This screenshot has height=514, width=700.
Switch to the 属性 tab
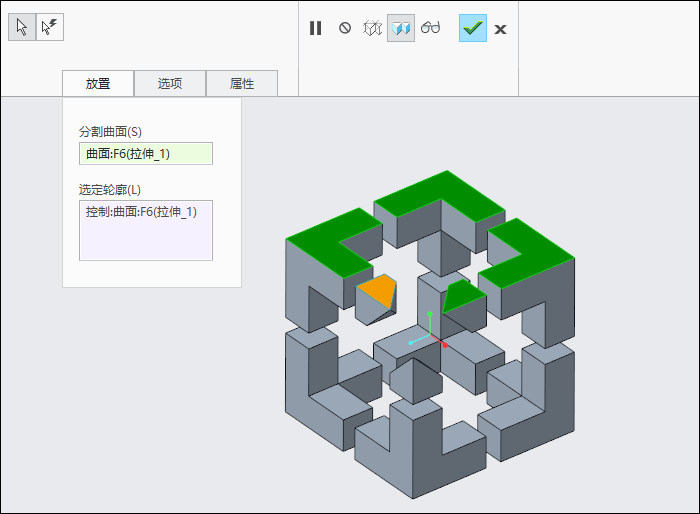click(x=242, y=84)
